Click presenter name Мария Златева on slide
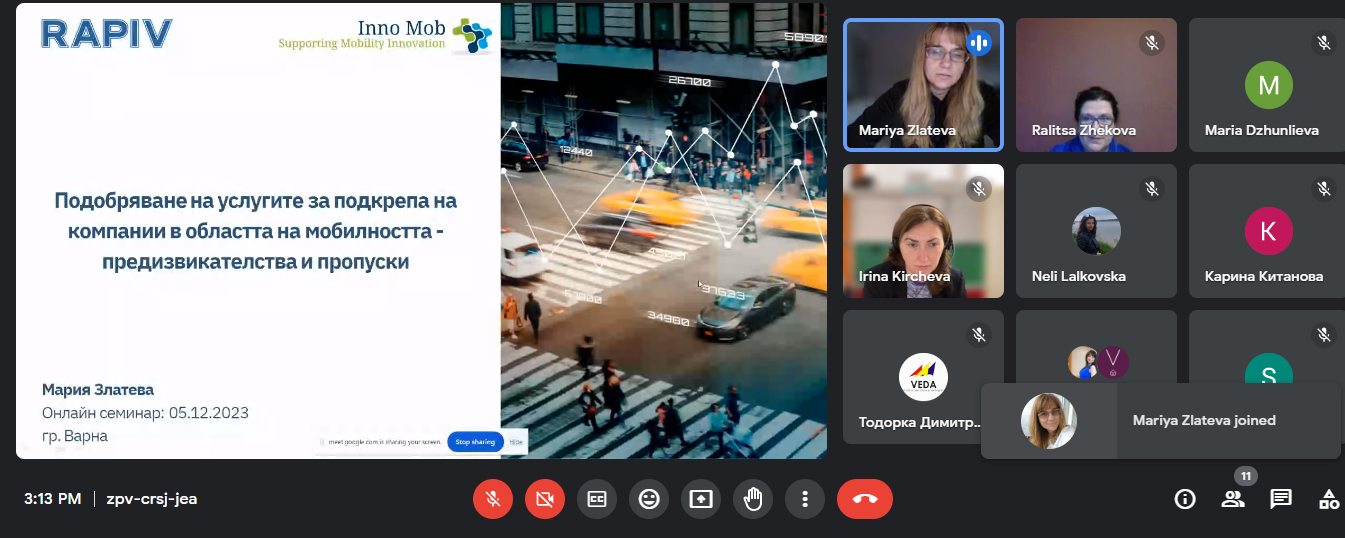This screenshot has height=538, width=1345. point(98,390)
